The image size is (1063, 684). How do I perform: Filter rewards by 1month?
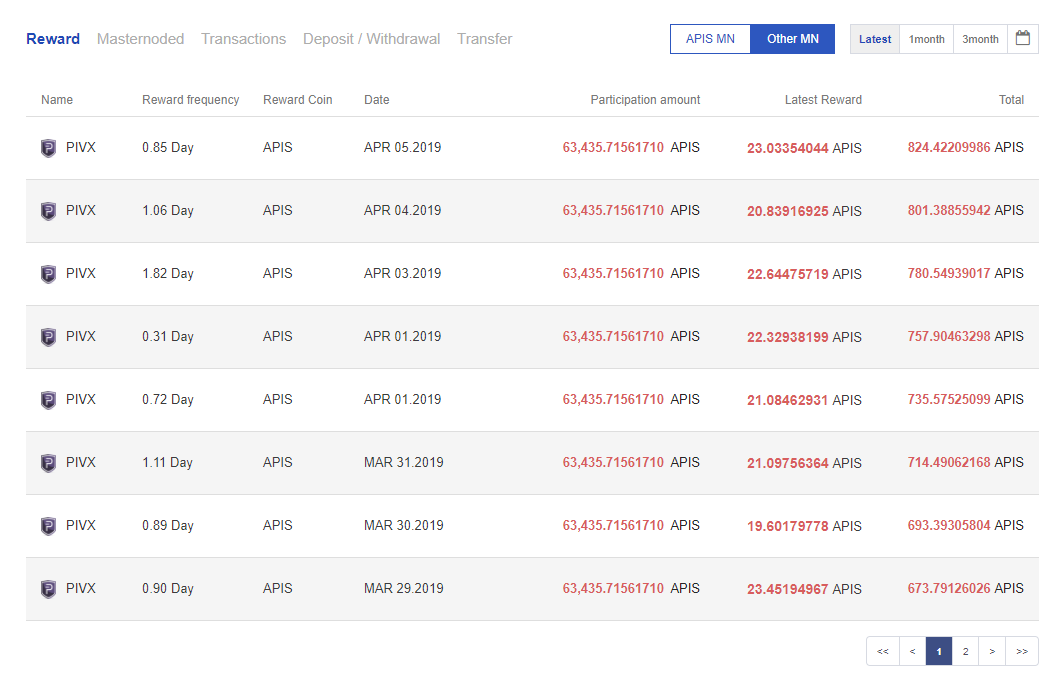(x=926, y=39)
